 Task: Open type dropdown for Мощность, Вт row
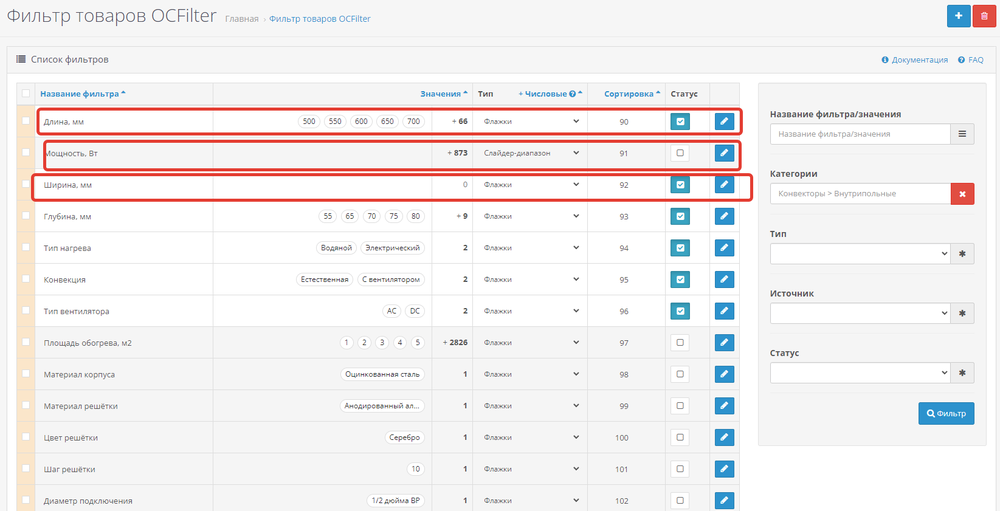pos(531,153)
